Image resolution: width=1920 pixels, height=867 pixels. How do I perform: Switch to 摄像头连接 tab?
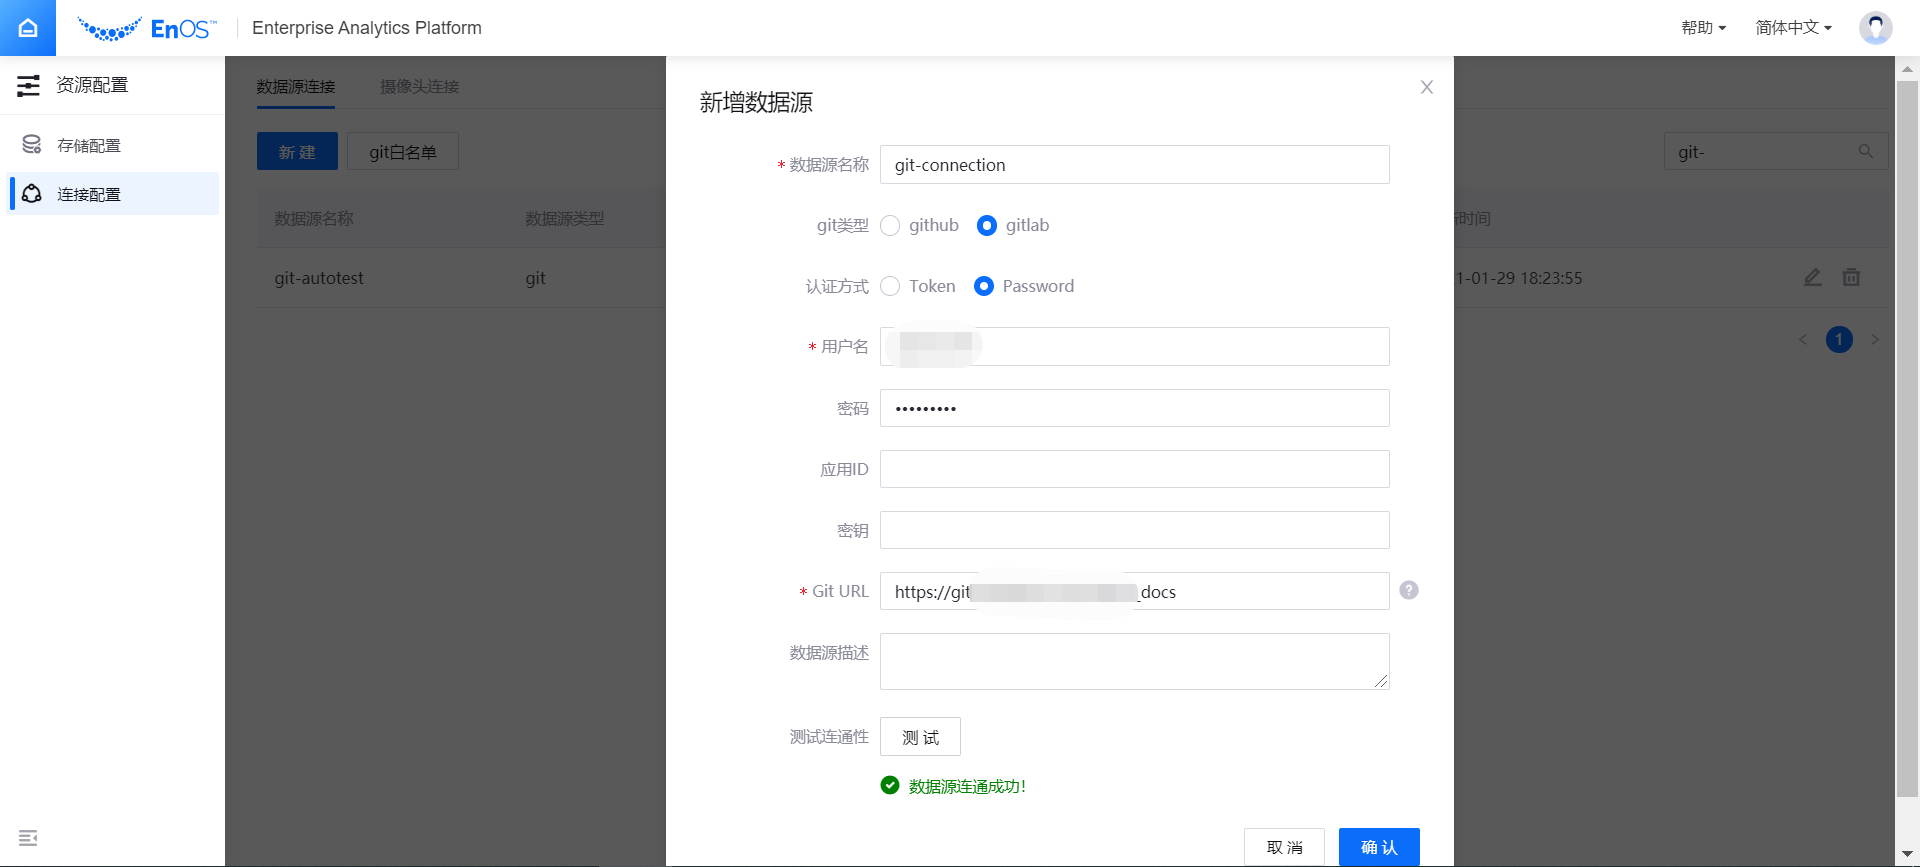[x=420, y=87]
